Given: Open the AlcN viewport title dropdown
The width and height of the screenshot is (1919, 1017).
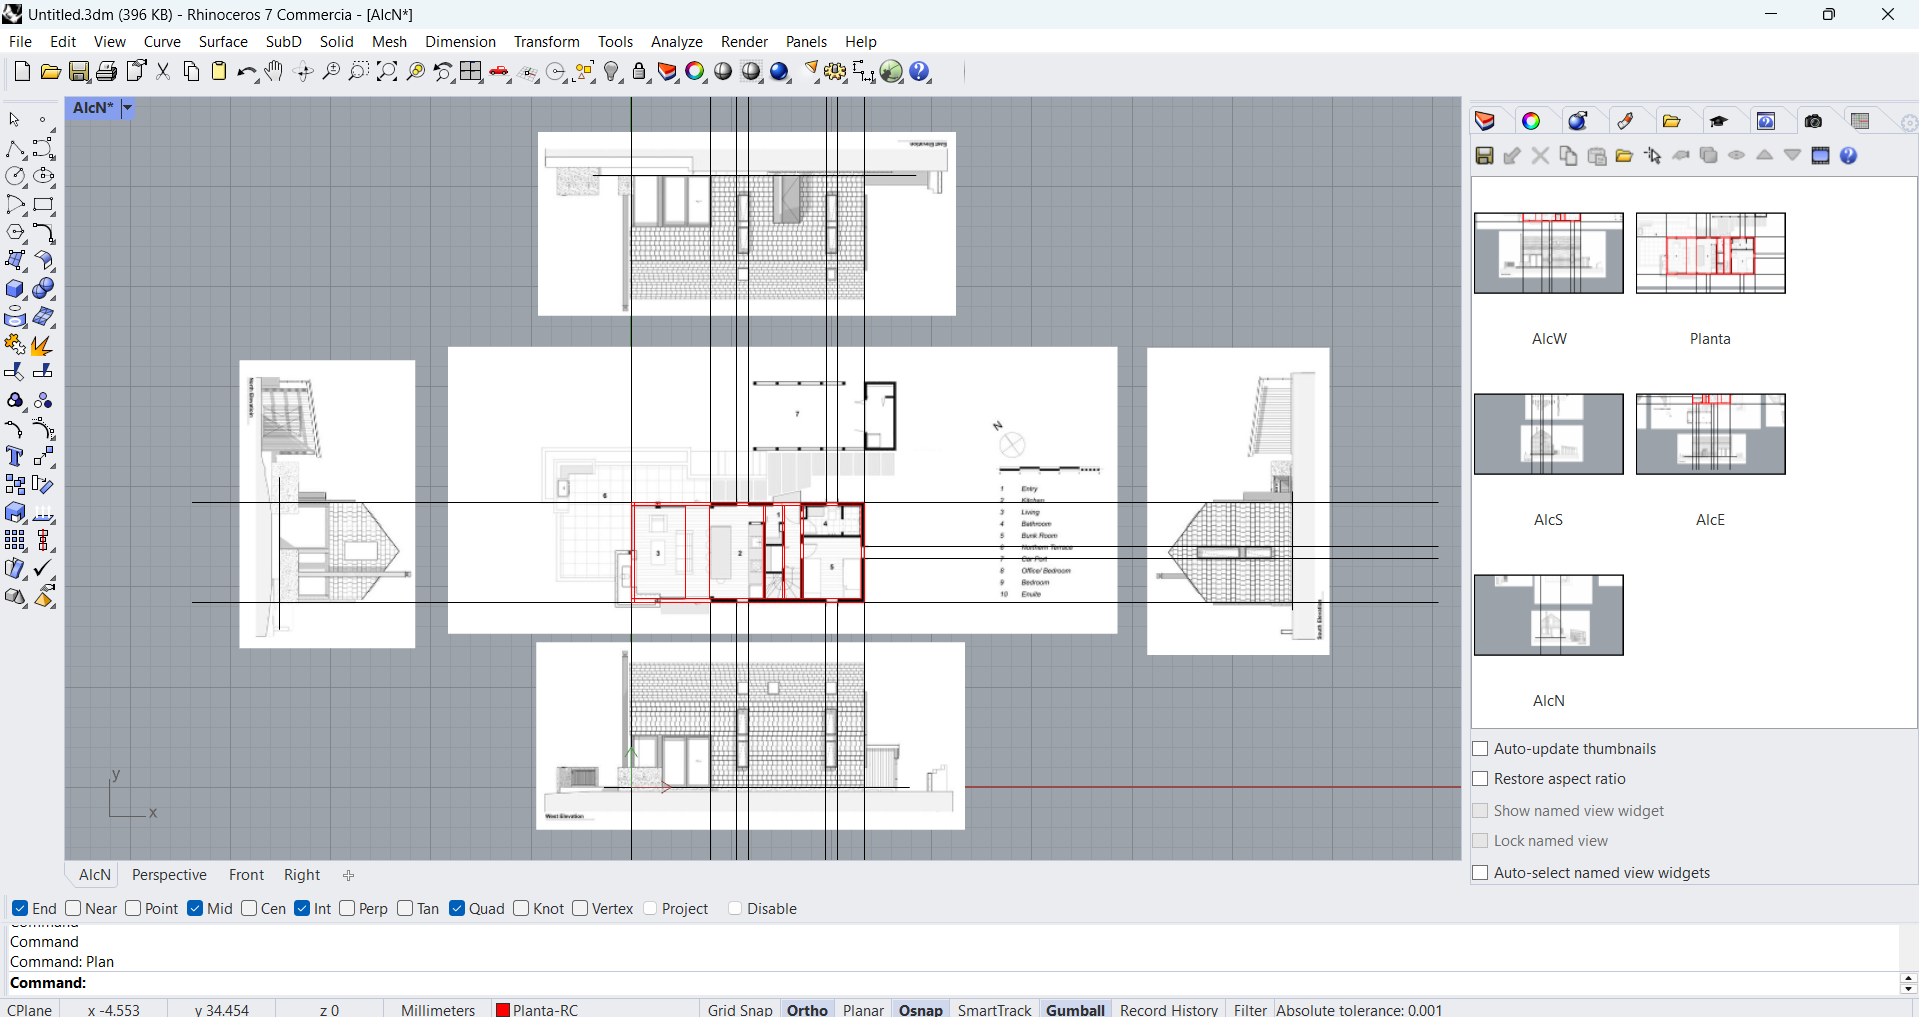Looking at the screenshot, I should click(126, 108).
